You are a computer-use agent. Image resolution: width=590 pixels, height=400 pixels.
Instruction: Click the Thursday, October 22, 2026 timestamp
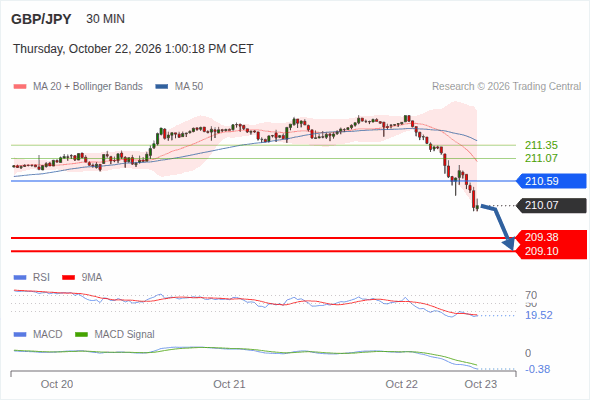click(x=133, y=49)
